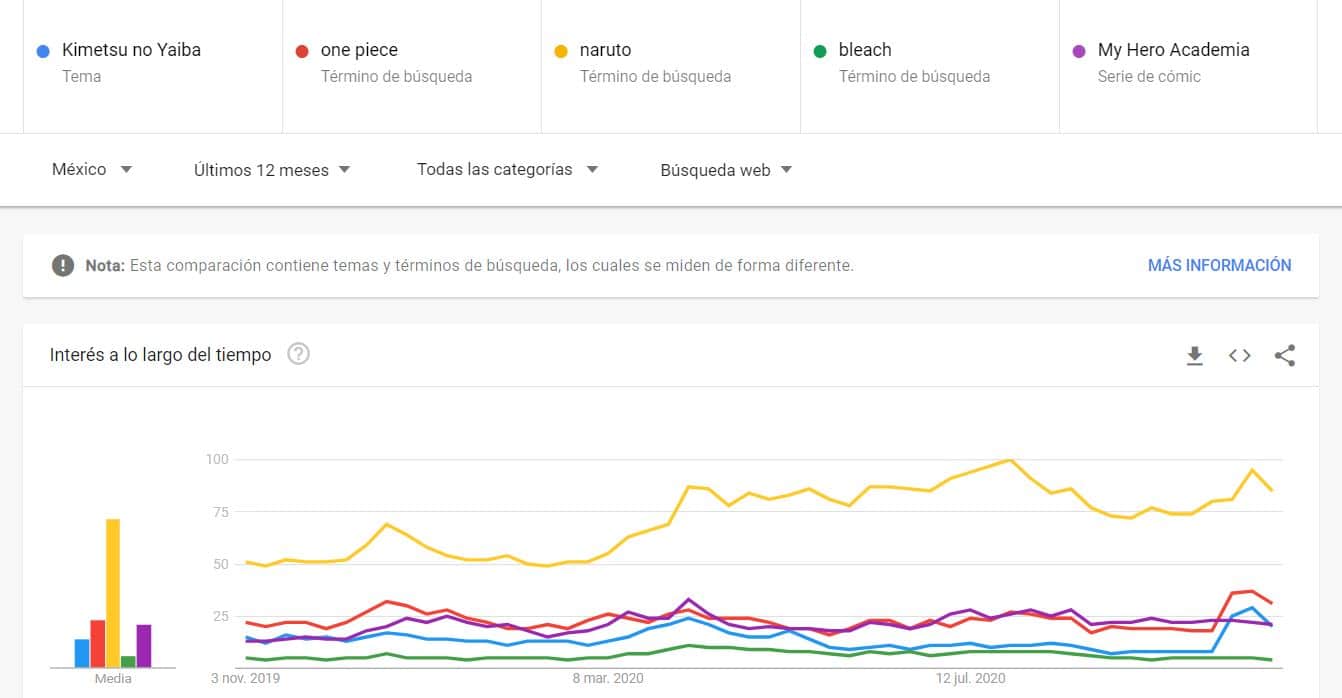Click the yellow naruto average bar

(113, 592)
